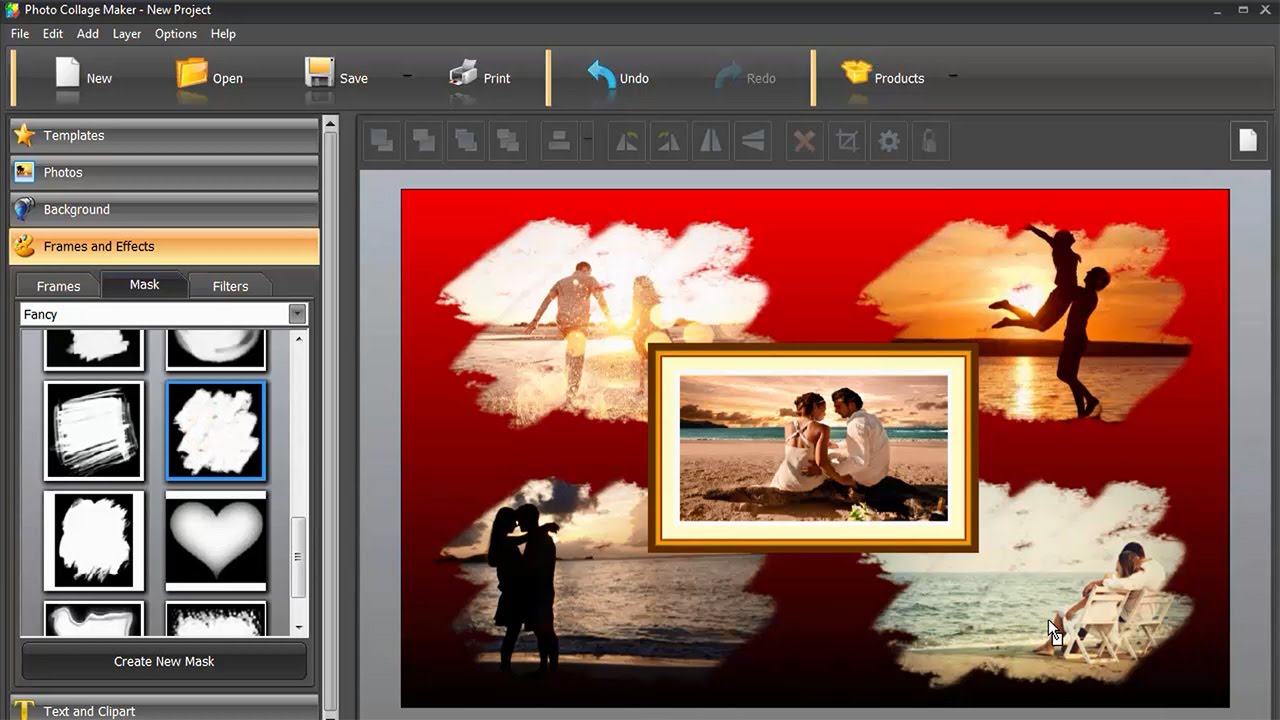Click the lock icon in the toolbar

click(x=930, y=141)
